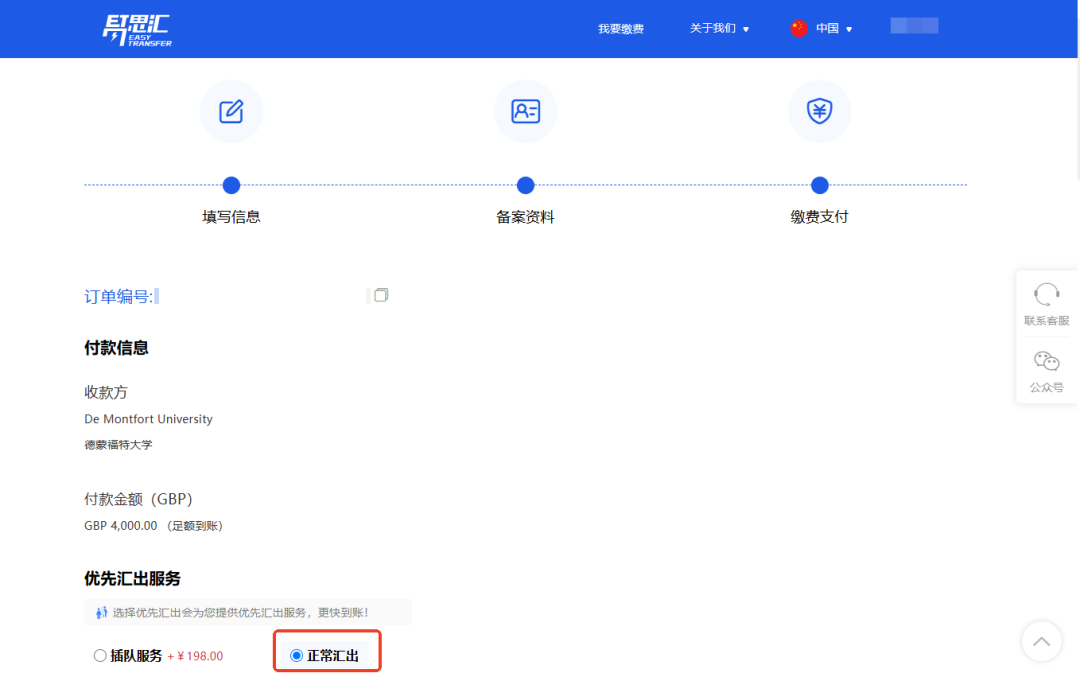Viewport: 1080px width, 677px height.
Task: Select the 正常汇出 normal remittance option
Action: point(296,656)
